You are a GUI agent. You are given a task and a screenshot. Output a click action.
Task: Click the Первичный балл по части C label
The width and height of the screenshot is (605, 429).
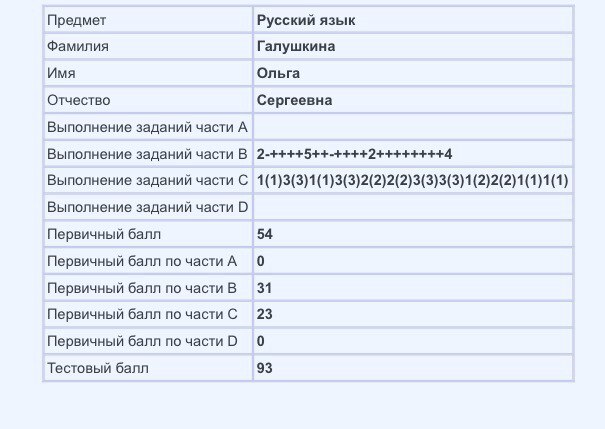coord(142,314)
